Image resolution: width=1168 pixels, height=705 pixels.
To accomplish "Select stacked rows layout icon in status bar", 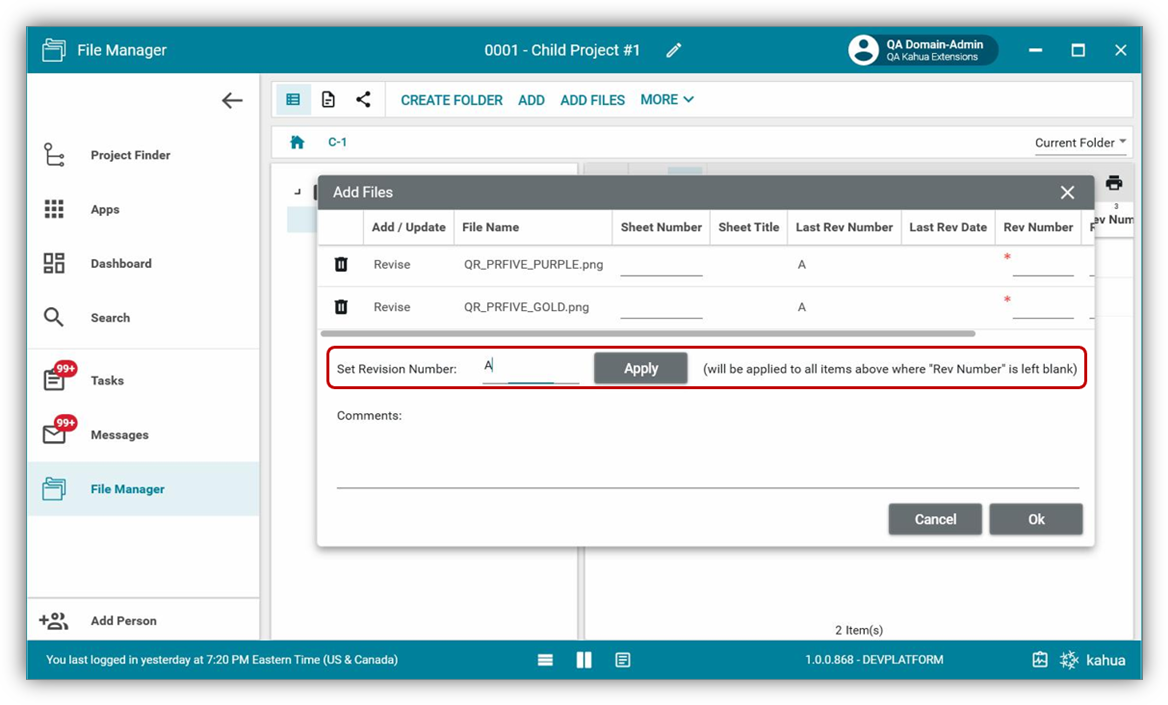I will (x=545, y=660).
